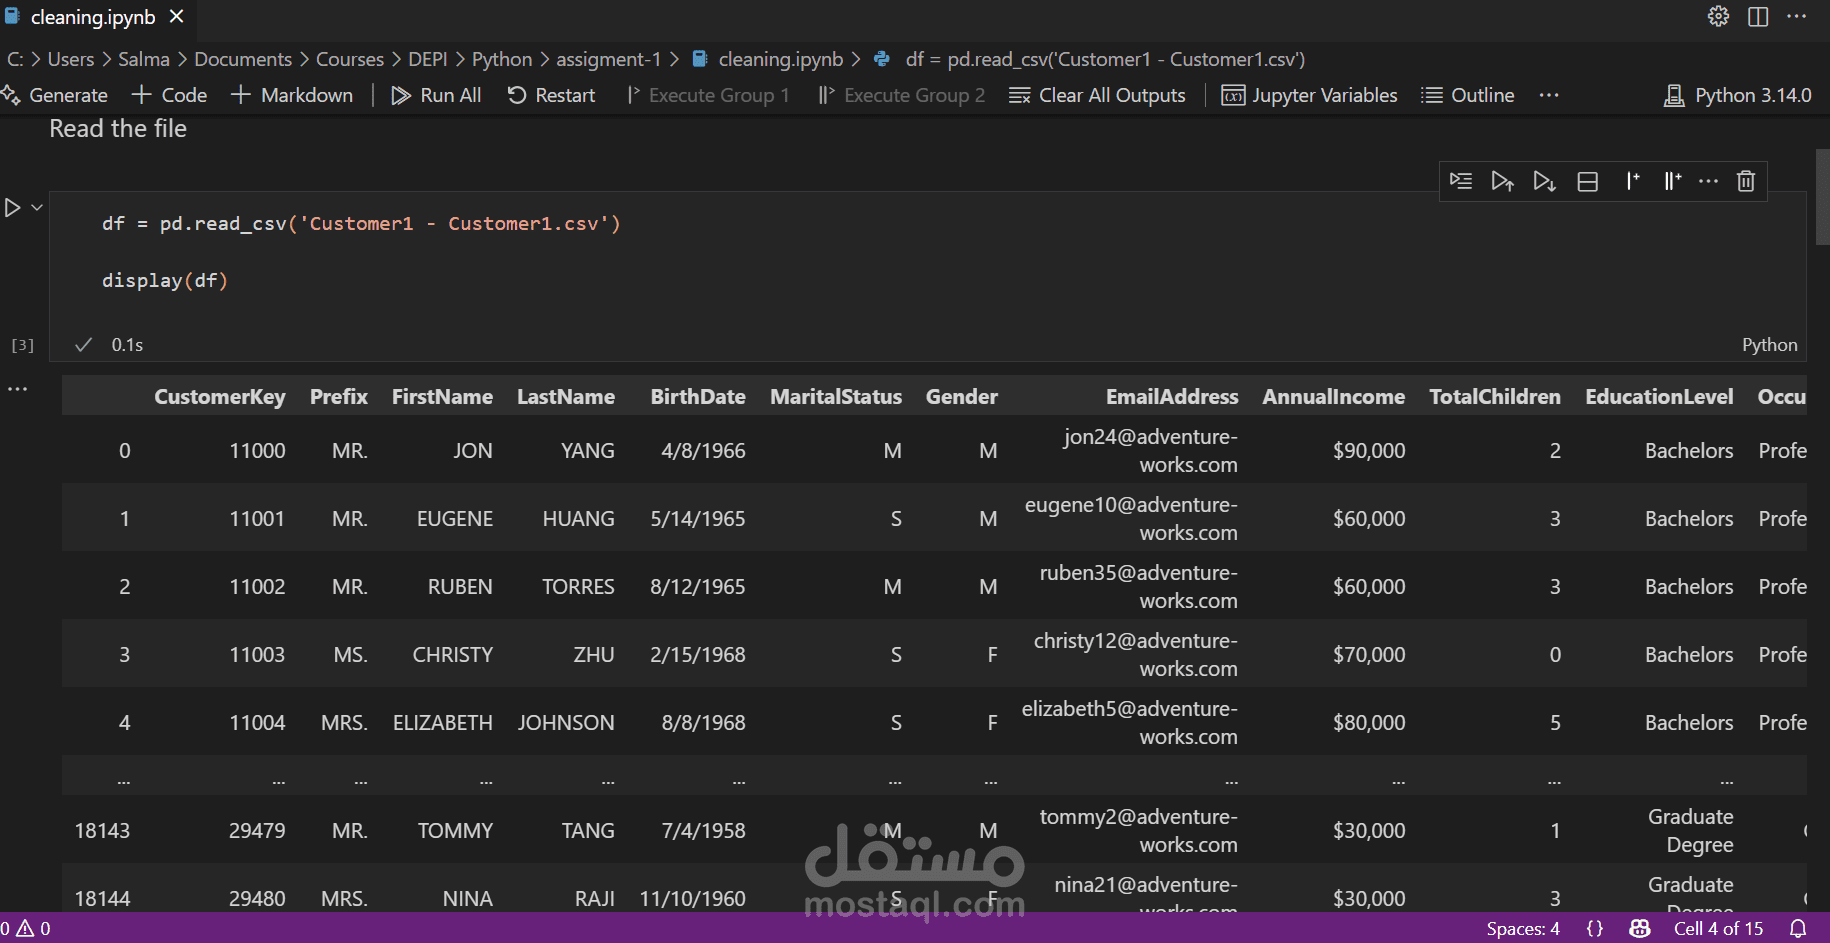Open notifications bell in status bar
Screen dimensions: 1830x943
click(x=1798, y=928)
